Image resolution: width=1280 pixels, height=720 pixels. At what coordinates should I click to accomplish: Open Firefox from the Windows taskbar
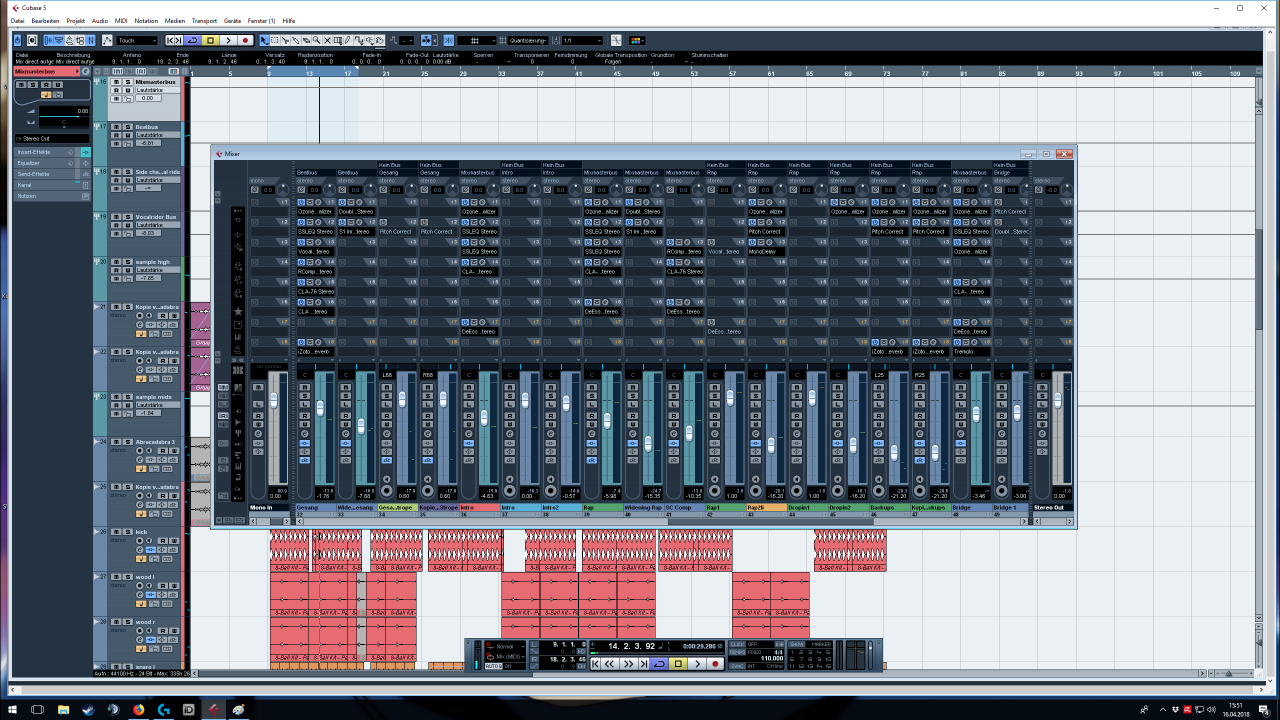tap(138, 709)
